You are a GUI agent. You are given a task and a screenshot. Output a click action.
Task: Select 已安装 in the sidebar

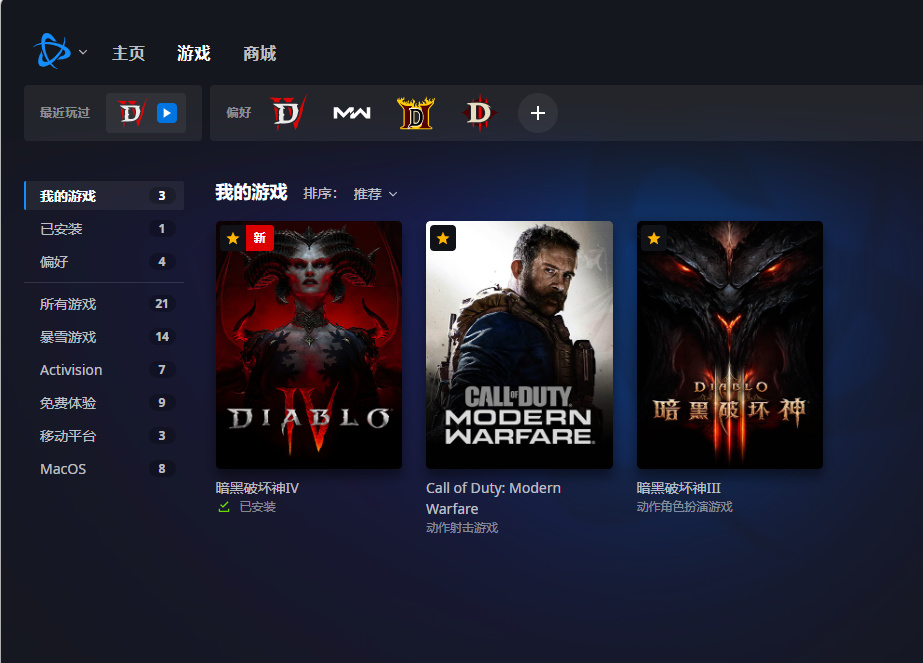pos(104,228)
